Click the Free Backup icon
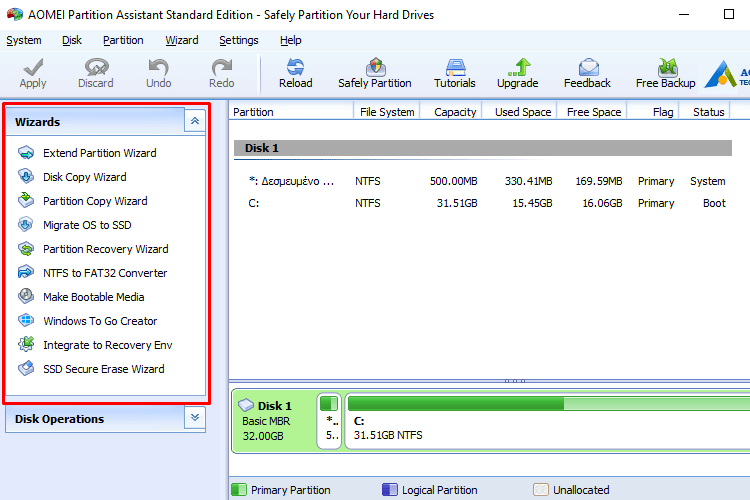Image resolution: width=750 pixels, height=500 pixels. (667, 67)
